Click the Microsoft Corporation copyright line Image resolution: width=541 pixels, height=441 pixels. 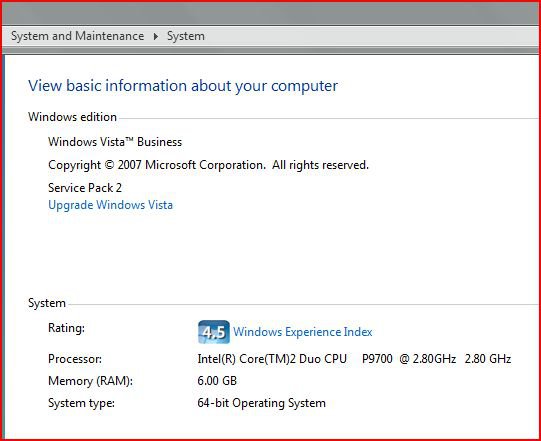tap(208, 165)
